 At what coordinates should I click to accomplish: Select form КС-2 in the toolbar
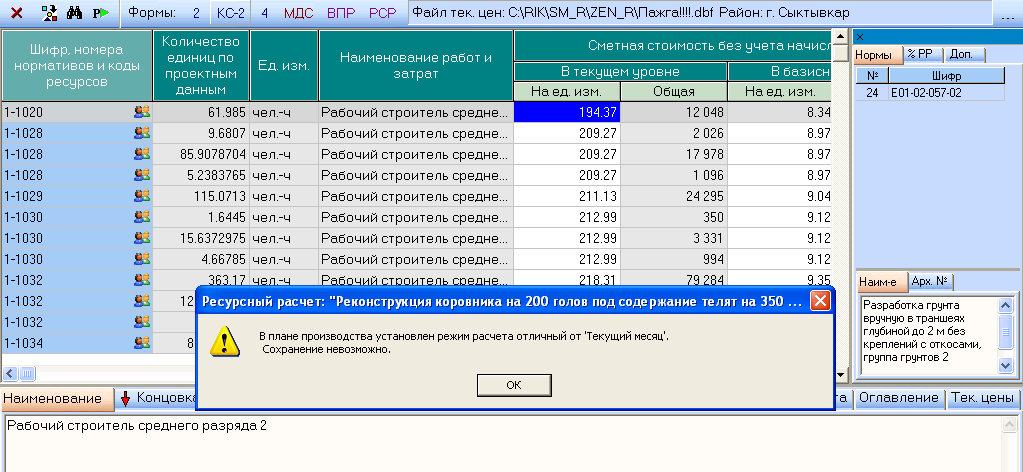(230, 12)
